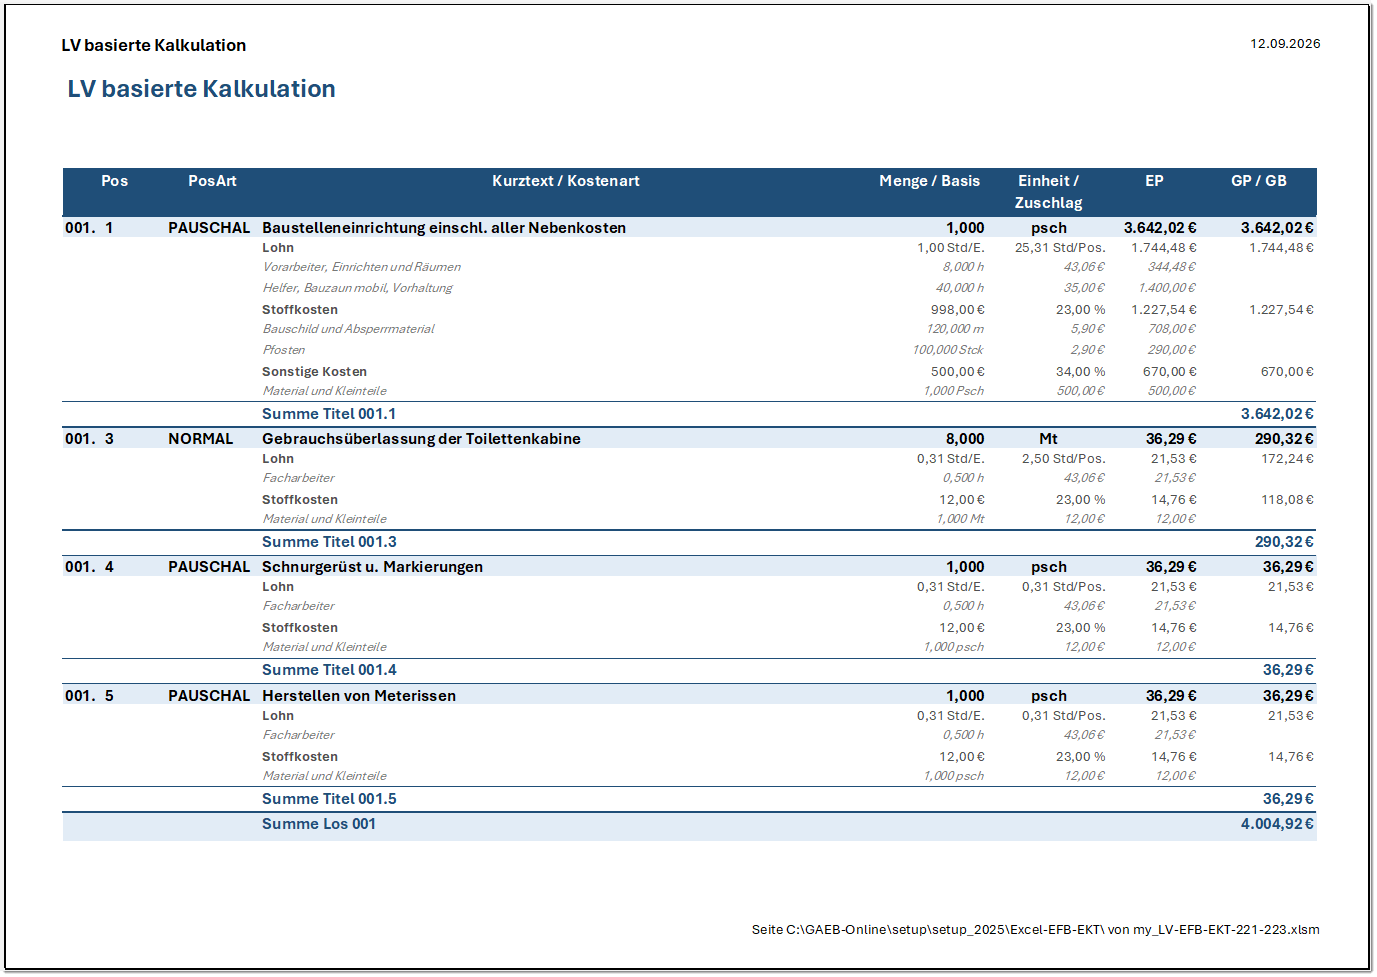
Task: Select 'Summe Titel 001.4' label
Action: [x=329, y=670]
